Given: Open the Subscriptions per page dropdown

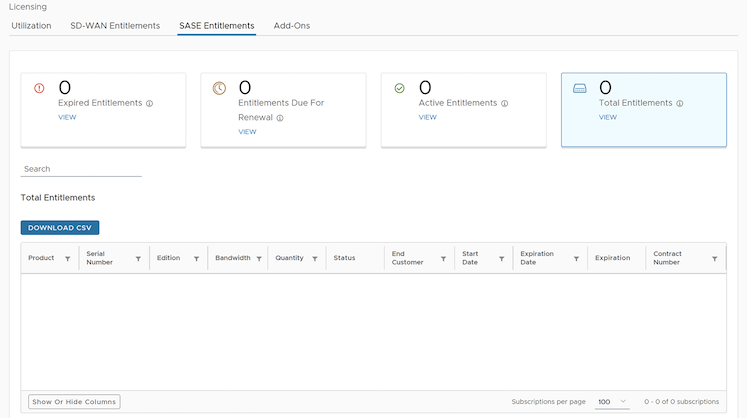Looking at the screenshot, I should [611, 402].
